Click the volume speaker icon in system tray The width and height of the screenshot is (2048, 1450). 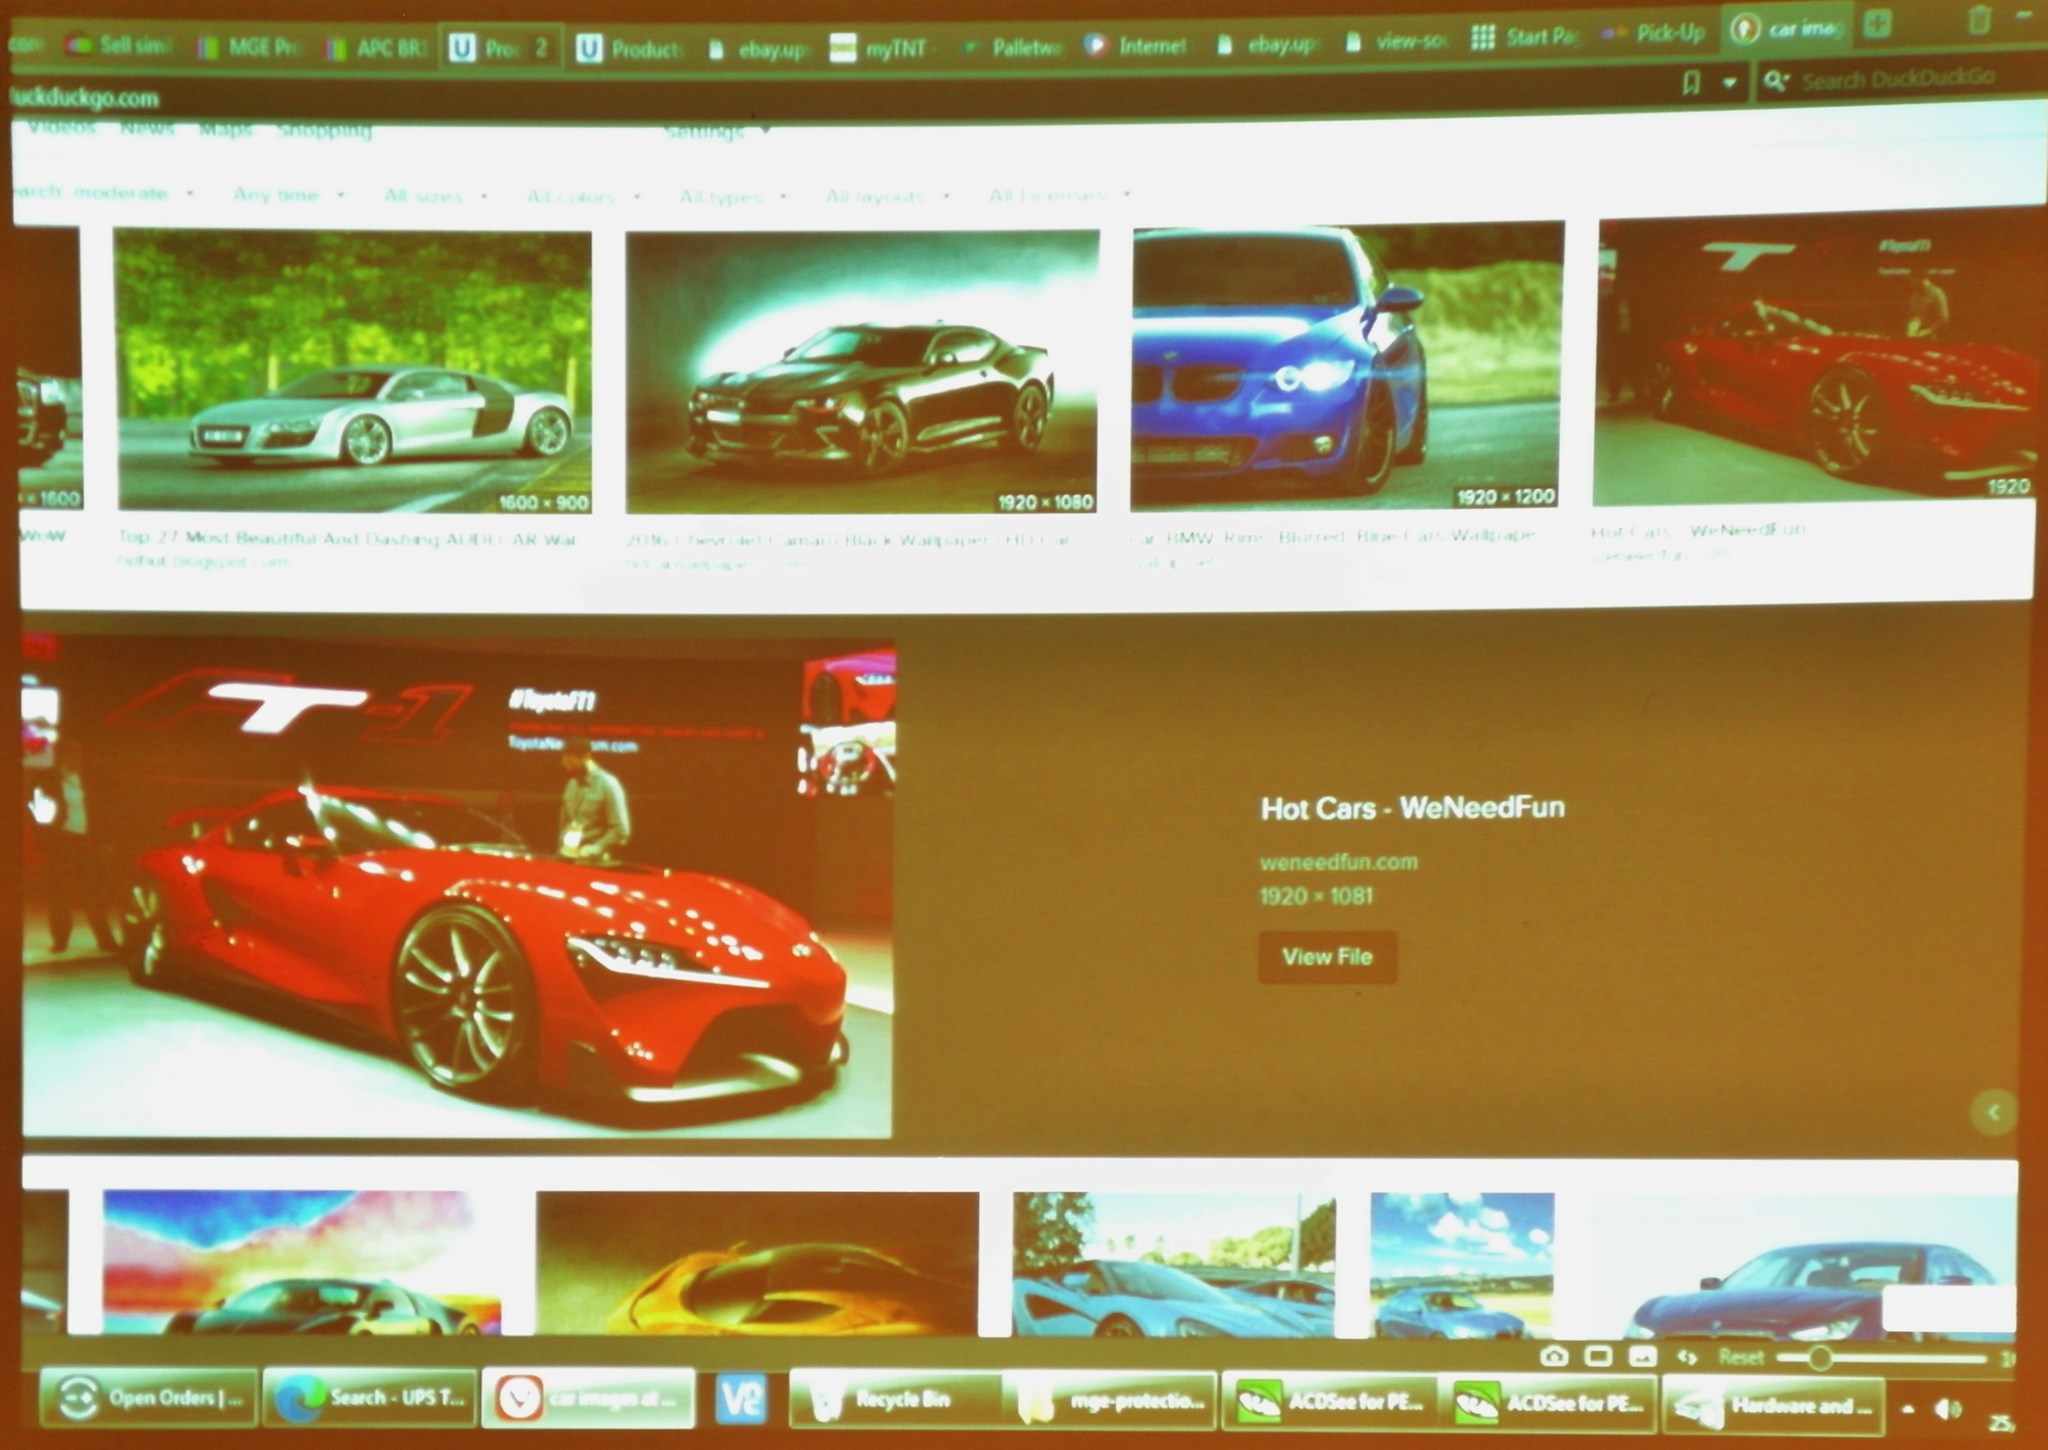tap(1946, 1410)
